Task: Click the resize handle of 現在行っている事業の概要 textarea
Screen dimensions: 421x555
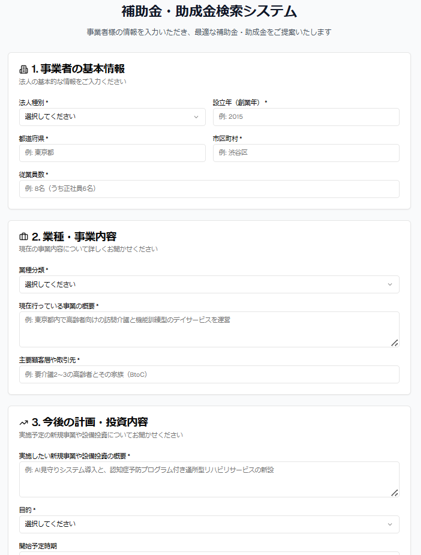Action: click(394, 343)
